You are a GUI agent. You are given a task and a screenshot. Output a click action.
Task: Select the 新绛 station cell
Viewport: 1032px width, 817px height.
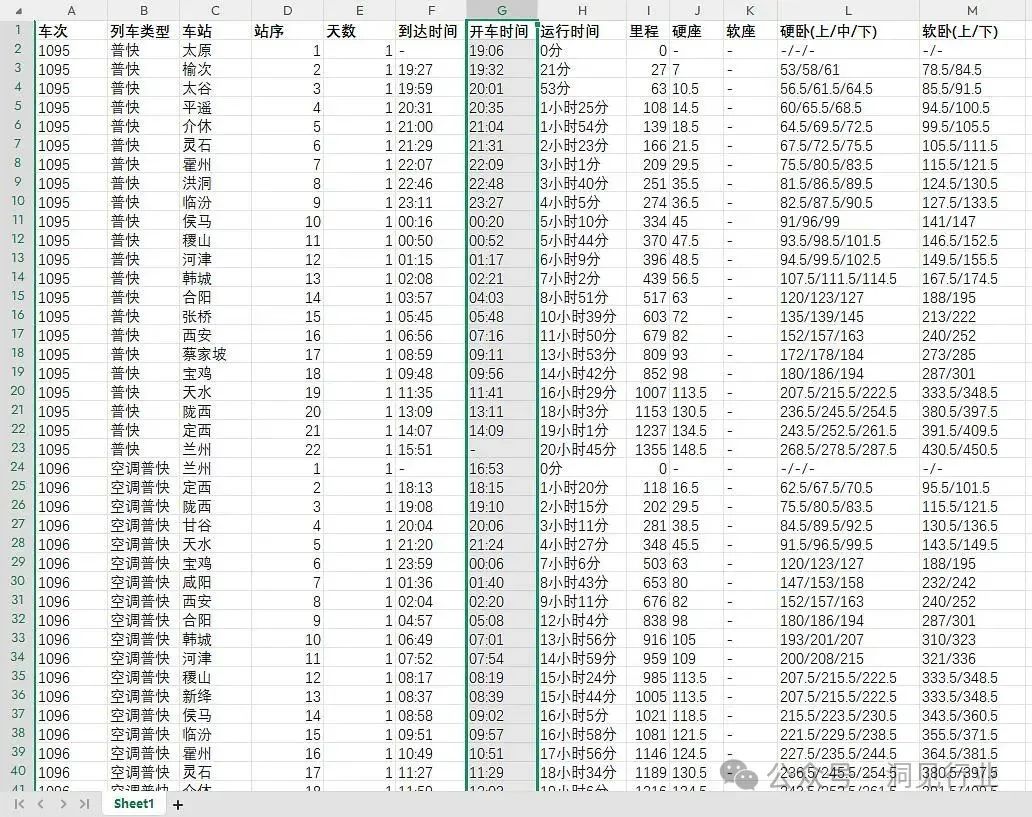pyautogui.click(x=215, y=697)
